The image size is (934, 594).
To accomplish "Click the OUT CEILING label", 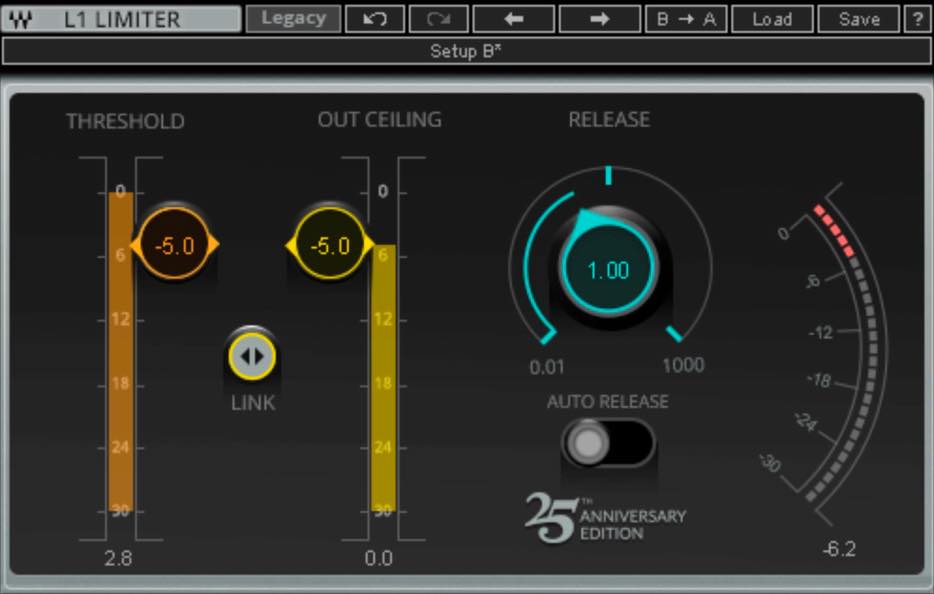I will 380,120.
